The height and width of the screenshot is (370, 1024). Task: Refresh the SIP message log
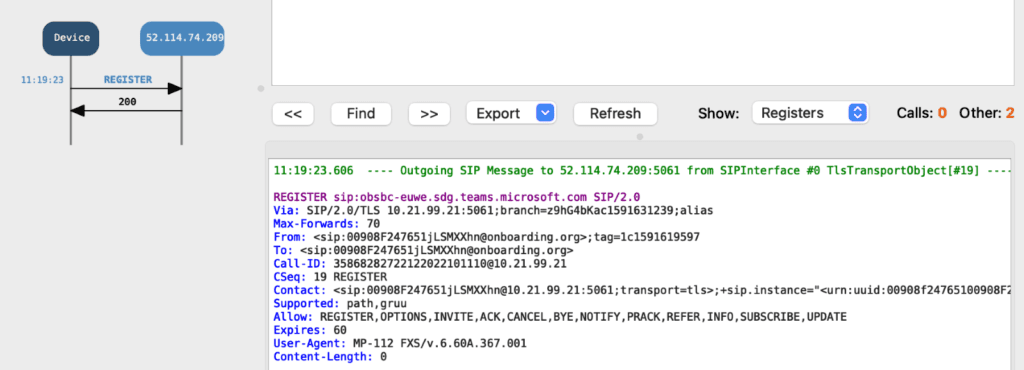pos(615,114)
